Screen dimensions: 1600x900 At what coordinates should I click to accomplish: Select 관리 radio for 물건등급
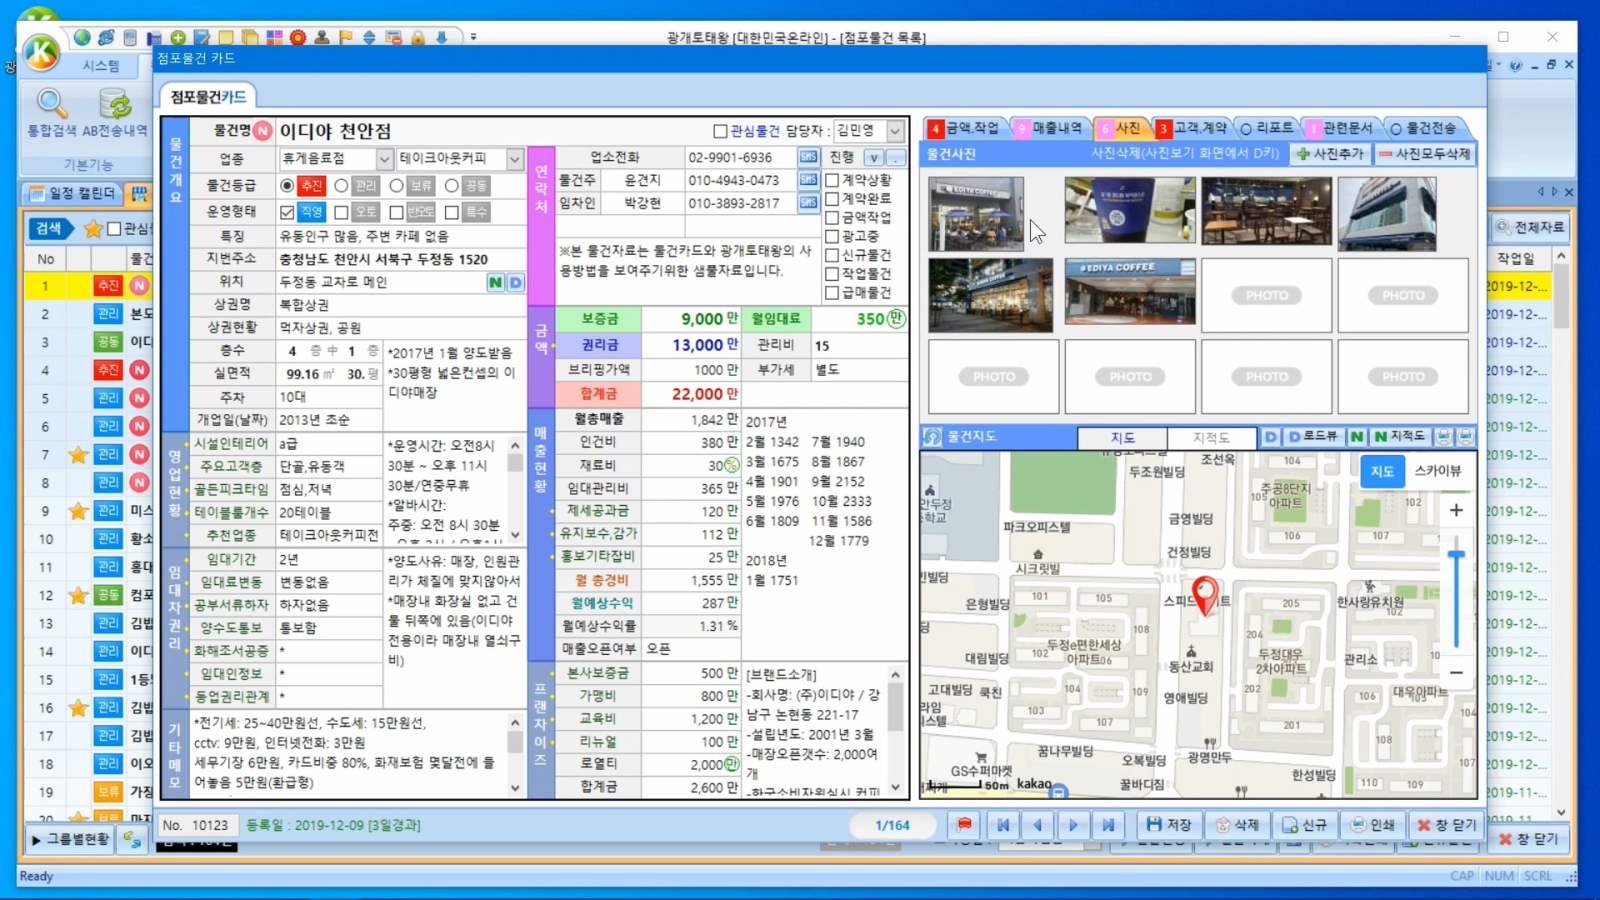pyautogui.click(x=342, y=186)
